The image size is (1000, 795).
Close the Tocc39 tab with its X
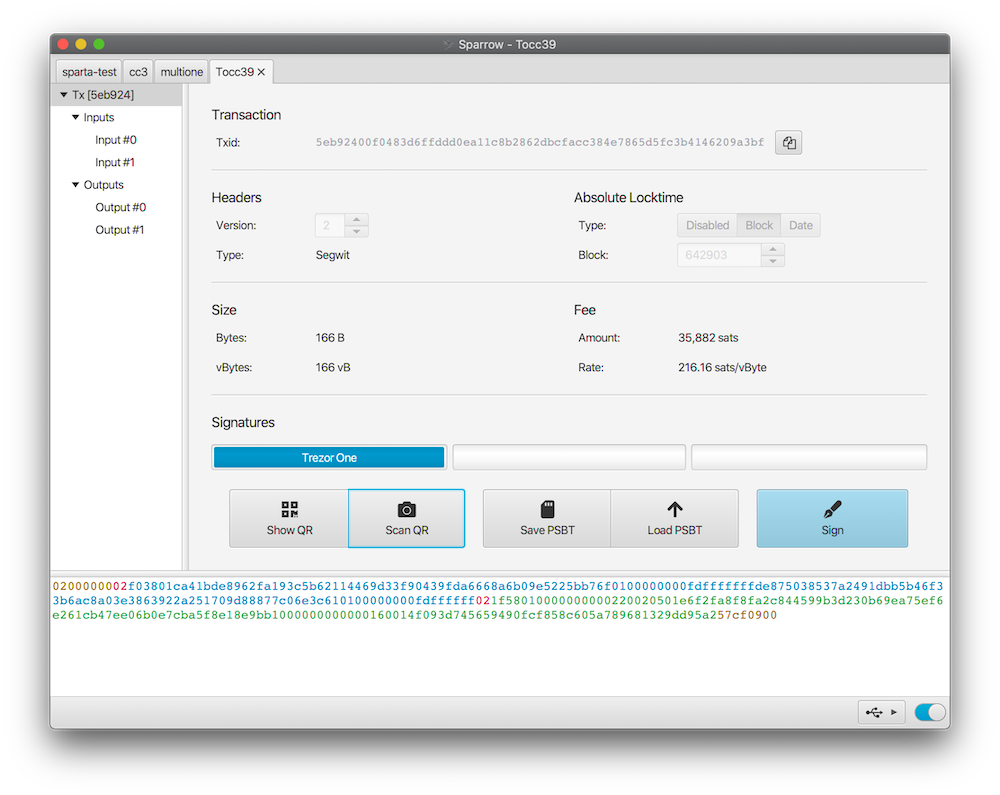coord(262,72)
